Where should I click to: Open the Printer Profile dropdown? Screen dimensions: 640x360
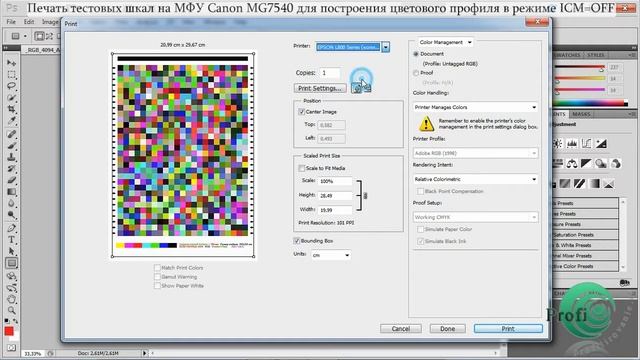click(x=476, y=153)
